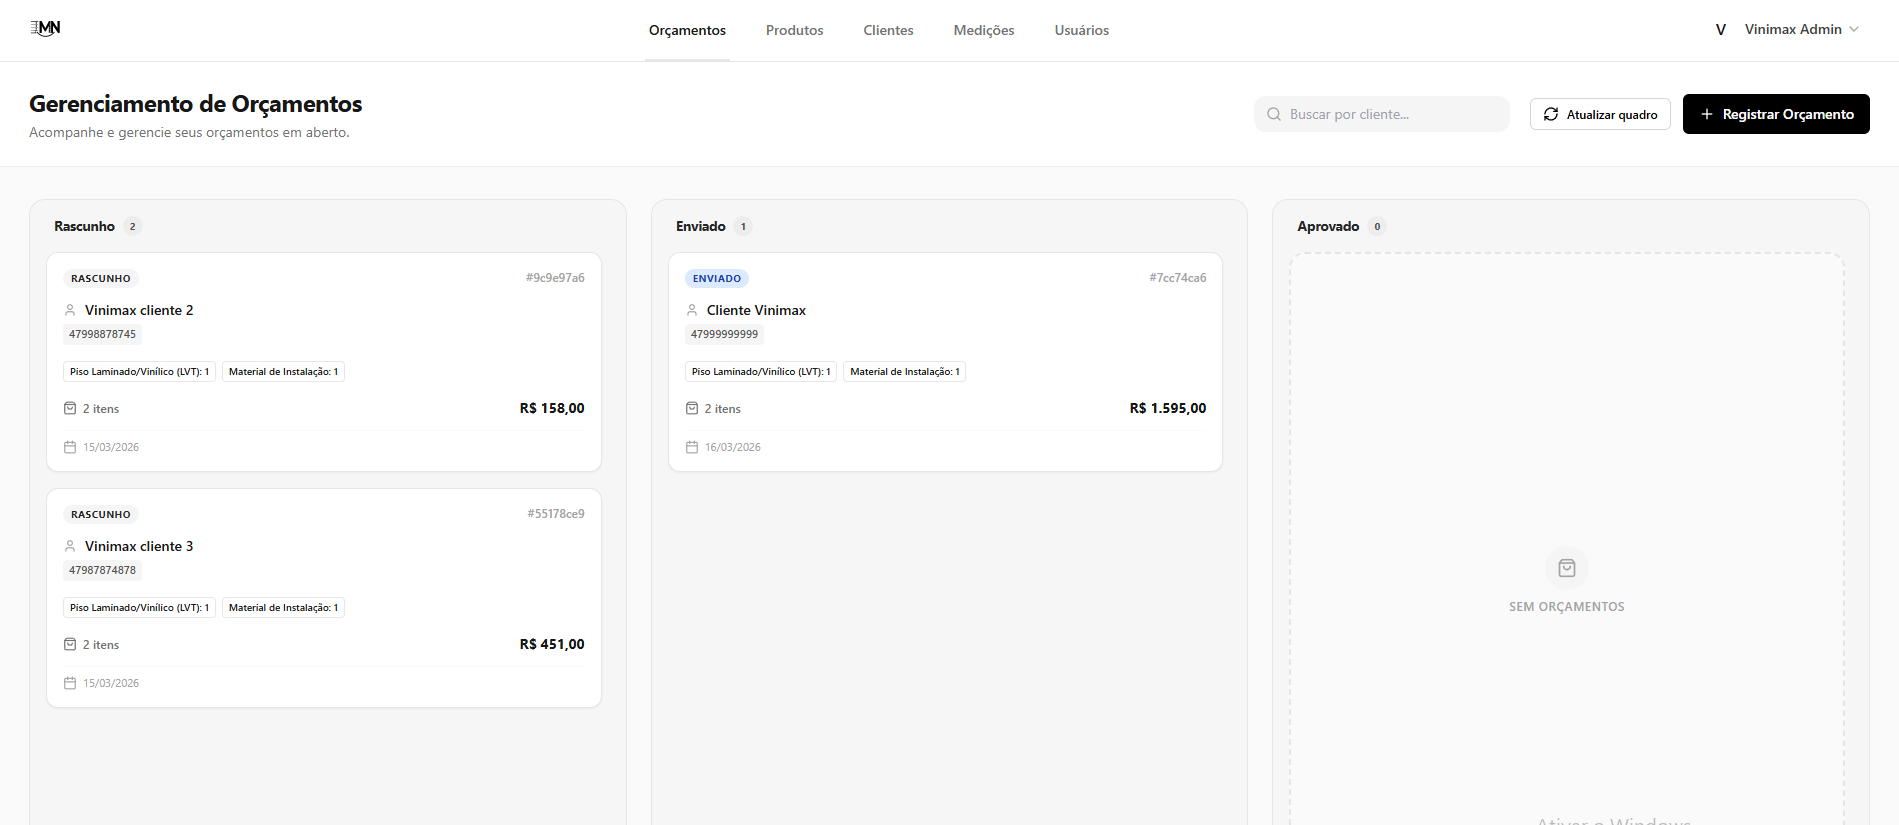Go to the Medições tab
This screenshot has width=1899, height=825.
[983, 30]
